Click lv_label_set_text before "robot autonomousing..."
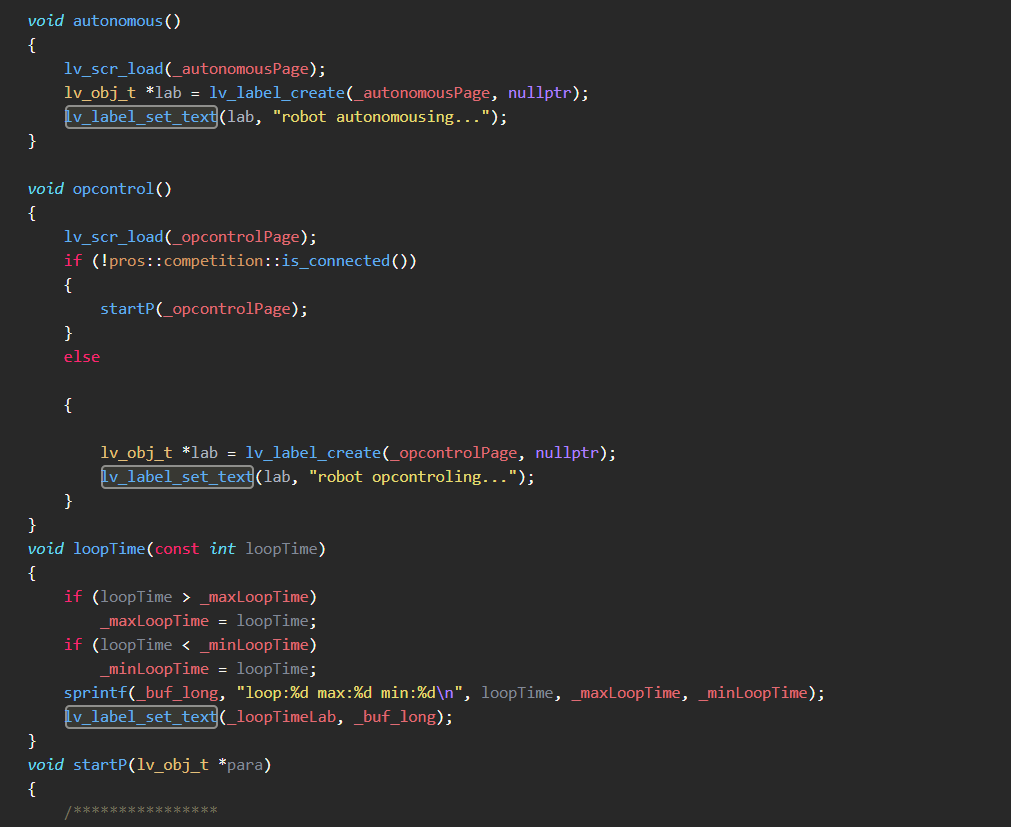Screen dimensions: 1011x827 click(141, 117)
